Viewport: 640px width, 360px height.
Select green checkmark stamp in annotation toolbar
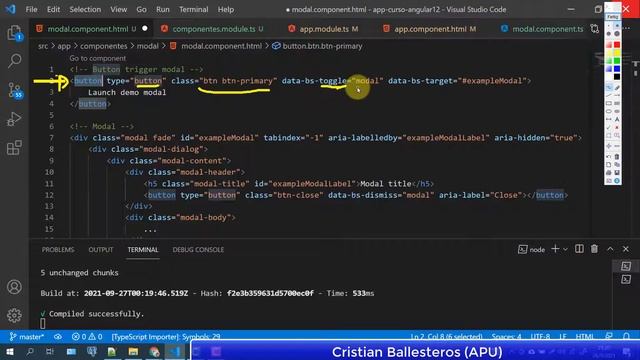click(609, 127)
